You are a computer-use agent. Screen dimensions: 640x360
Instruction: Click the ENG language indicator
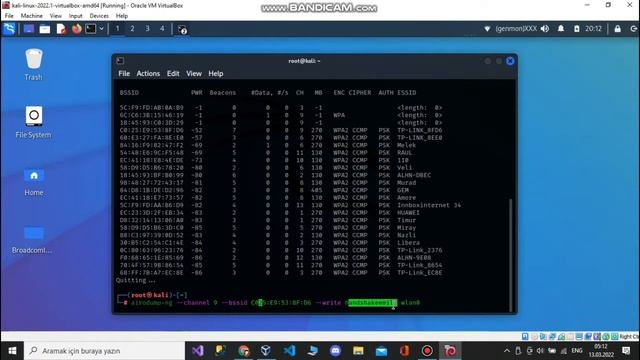577,351
